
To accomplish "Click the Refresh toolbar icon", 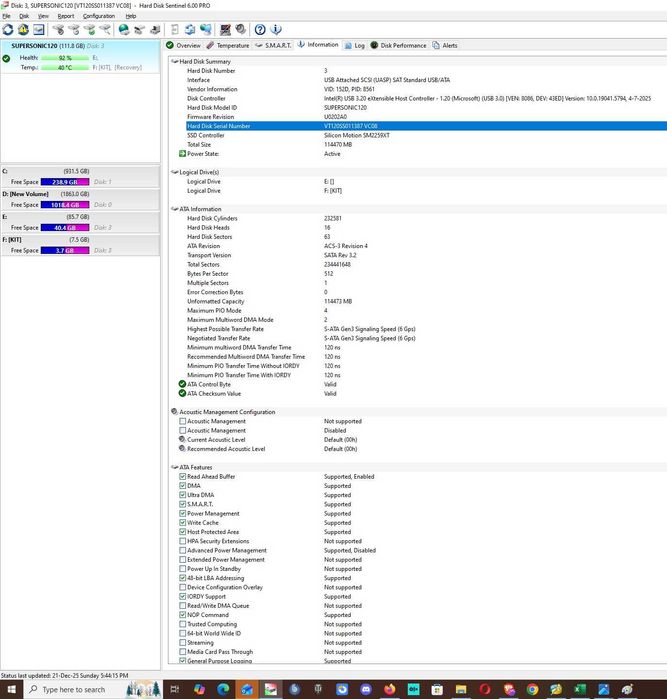I will click(x=8, y=30).
